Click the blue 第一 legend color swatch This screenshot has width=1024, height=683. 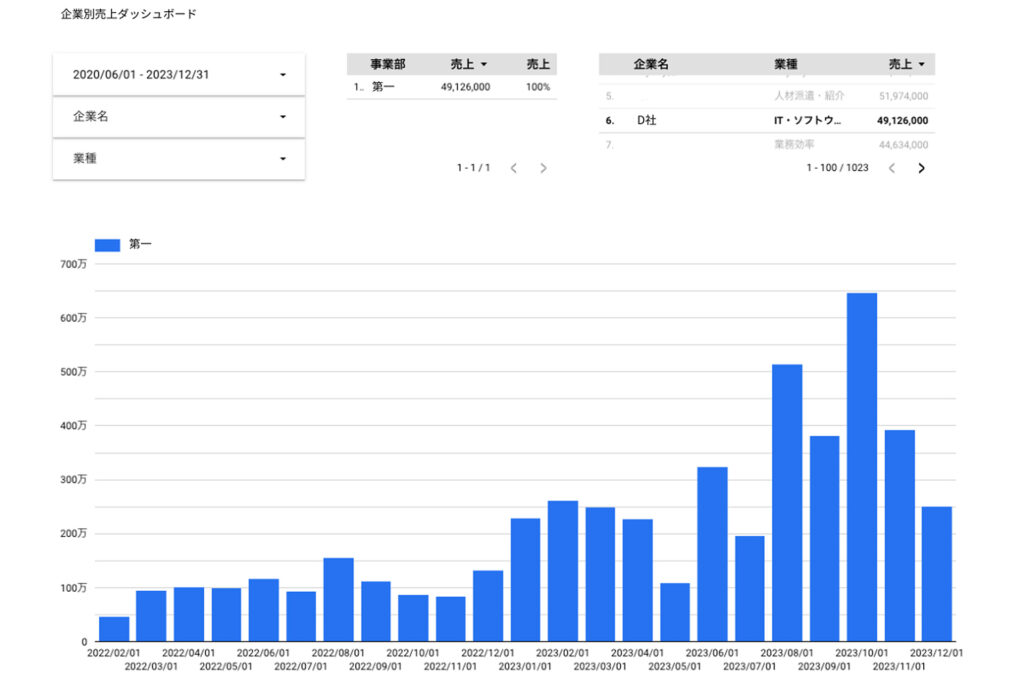pyautogui.click(x=106, y=245)
